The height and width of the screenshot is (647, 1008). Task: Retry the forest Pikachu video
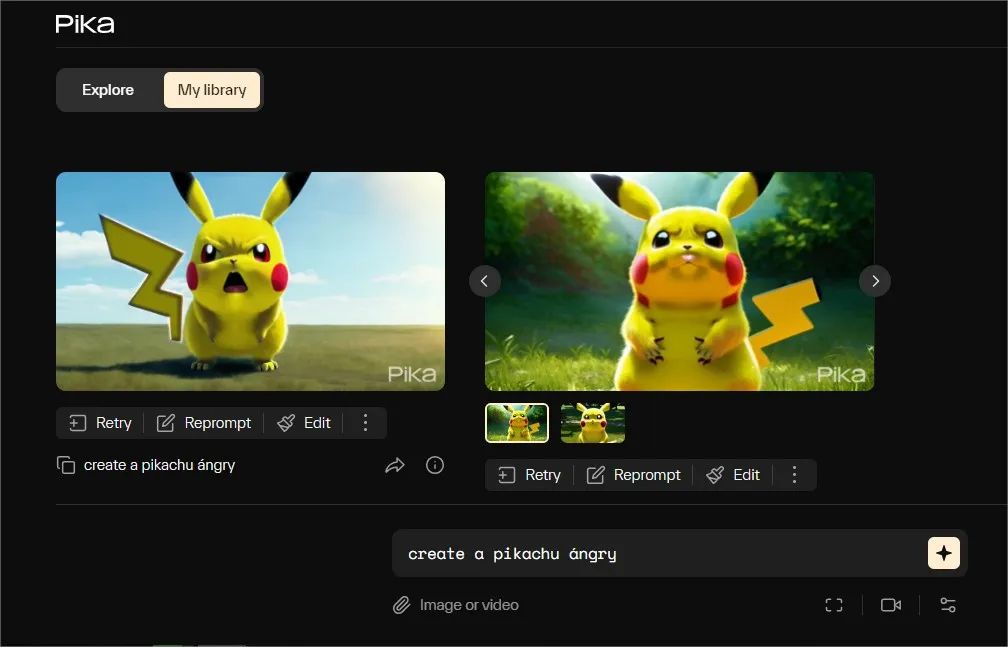(x=530, y=475)
